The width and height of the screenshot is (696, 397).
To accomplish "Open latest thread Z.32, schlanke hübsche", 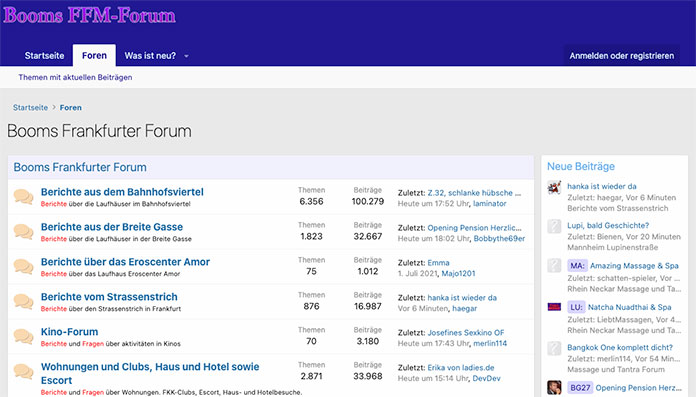I will [x=474, y=193].
